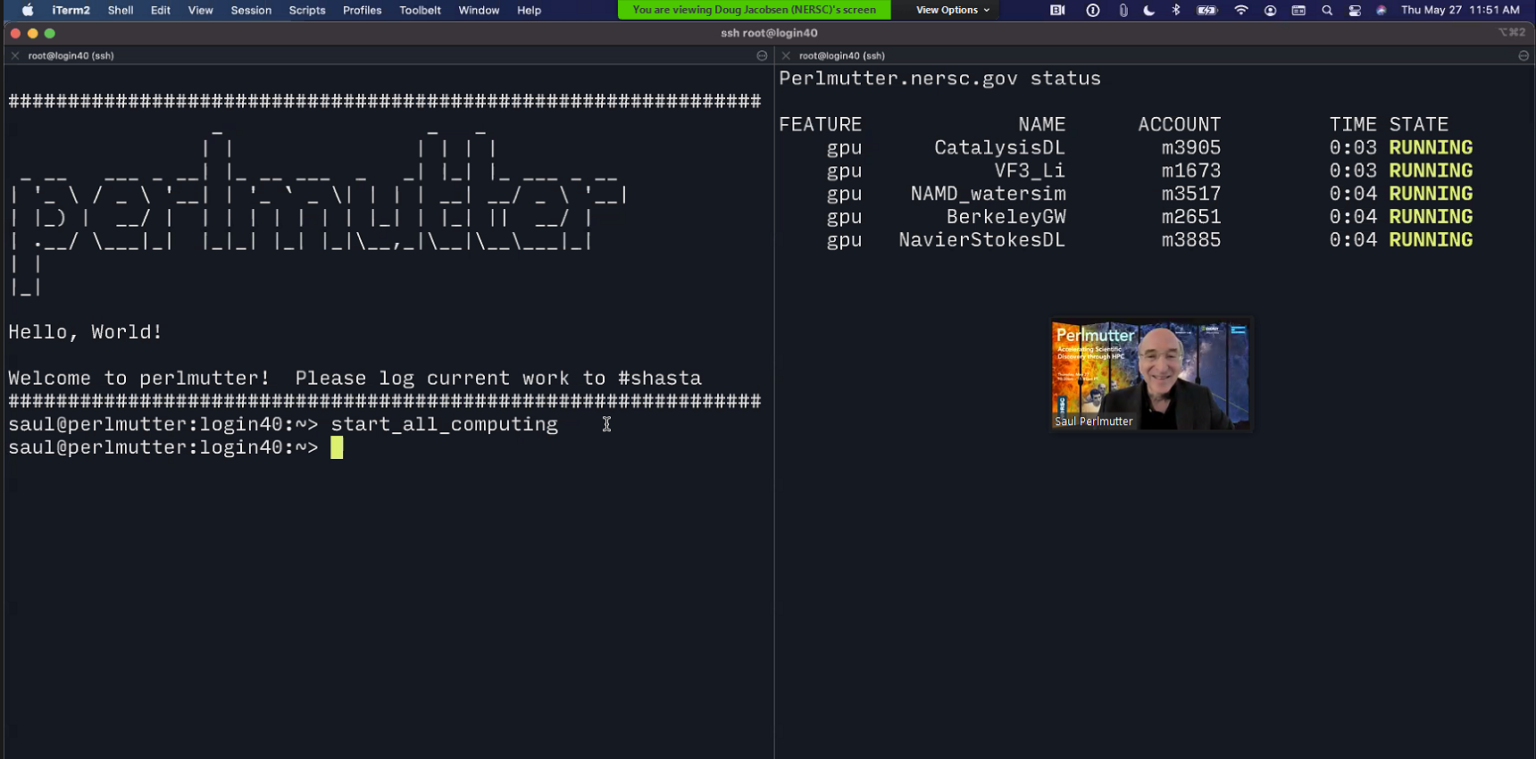This screenshot has width=1536, height=759.
Task: Click the green screen-sharing notice banner
Action: pos(754,10)
